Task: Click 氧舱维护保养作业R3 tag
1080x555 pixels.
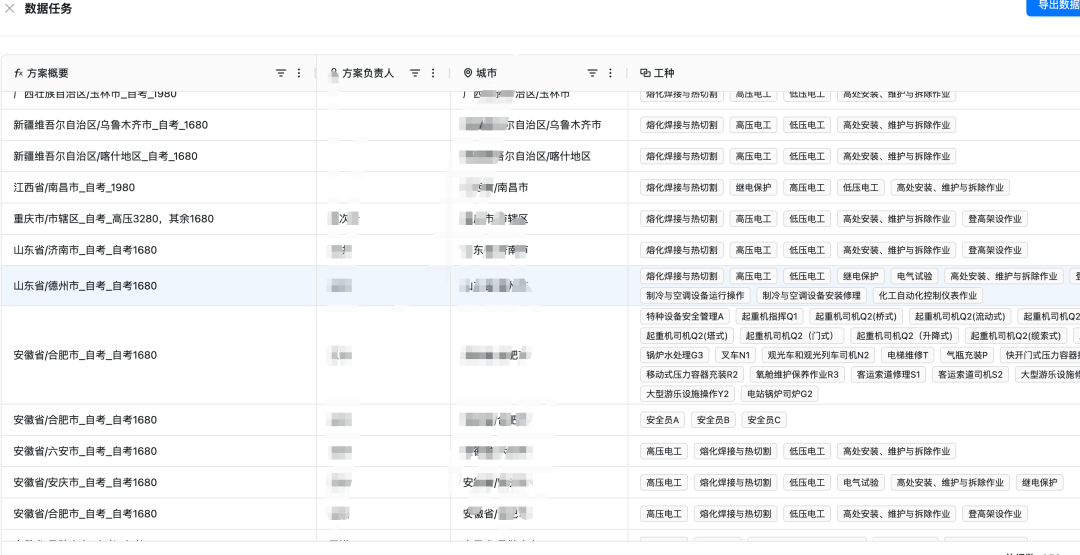Action: (797, 375)
